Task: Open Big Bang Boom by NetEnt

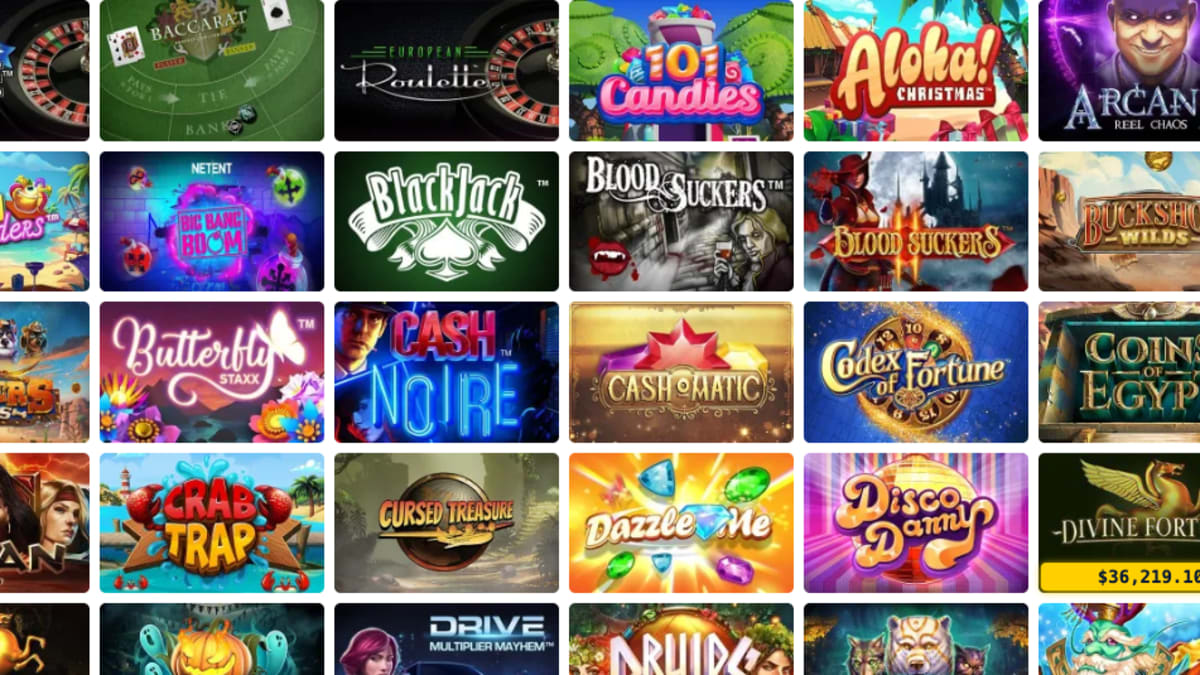Action: [212, 221]
